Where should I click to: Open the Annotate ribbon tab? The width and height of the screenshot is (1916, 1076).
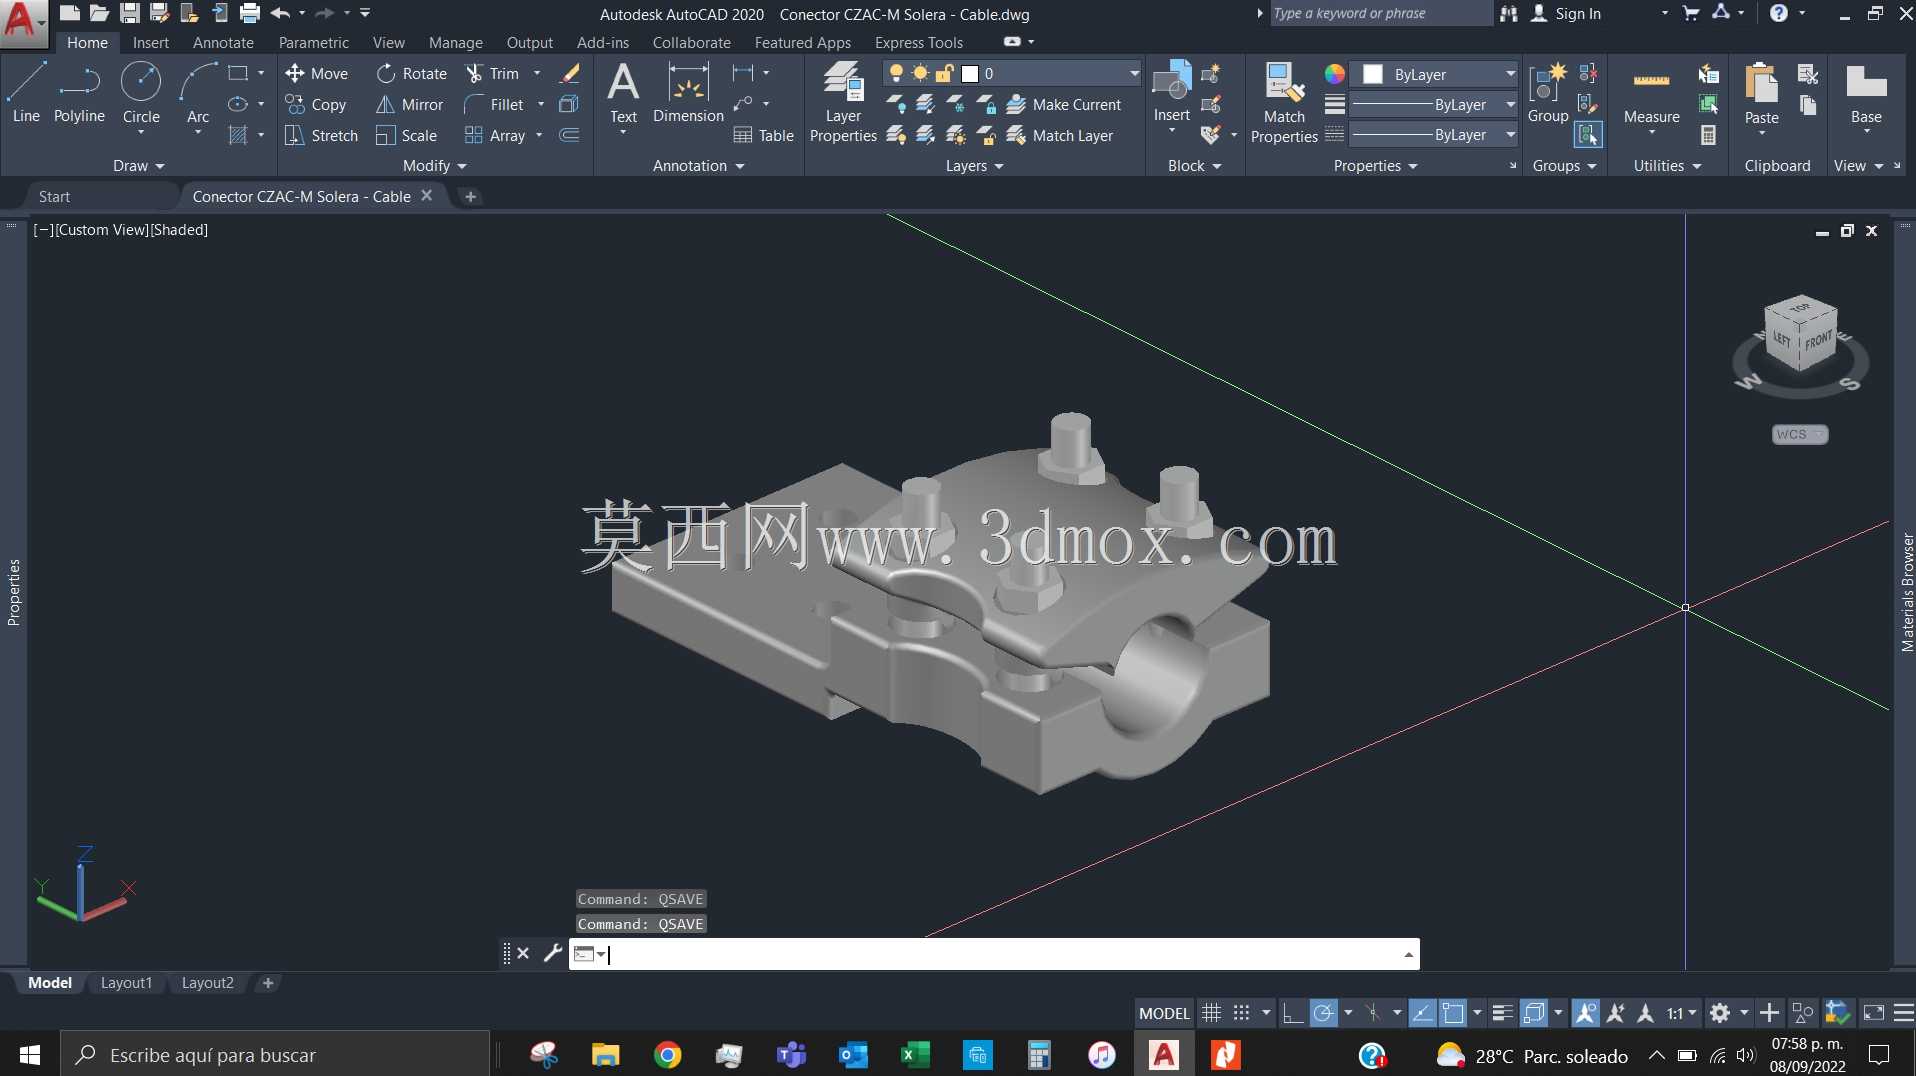tap(223, 42)
